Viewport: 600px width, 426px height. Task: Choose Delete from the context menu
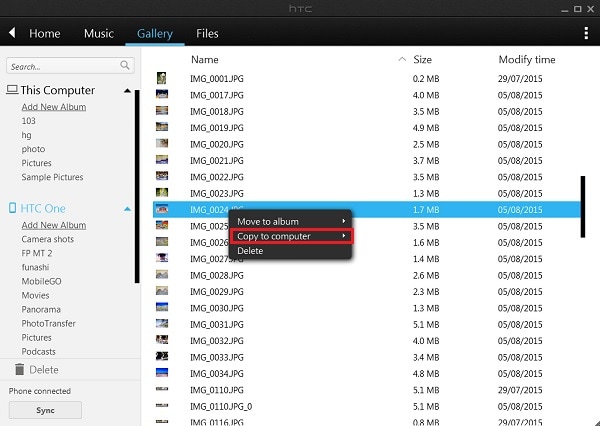pyautogui.click(x=290, y=251)
